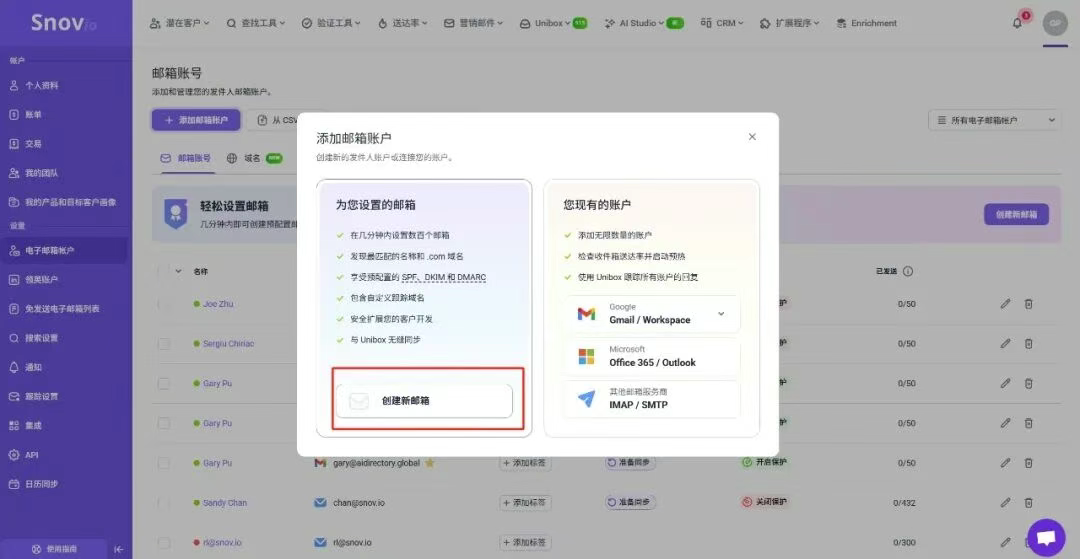Click the paper plane IMAP icon
Image resolution: width=1080 pixels, height=559 pixels.
click(586, 399)
